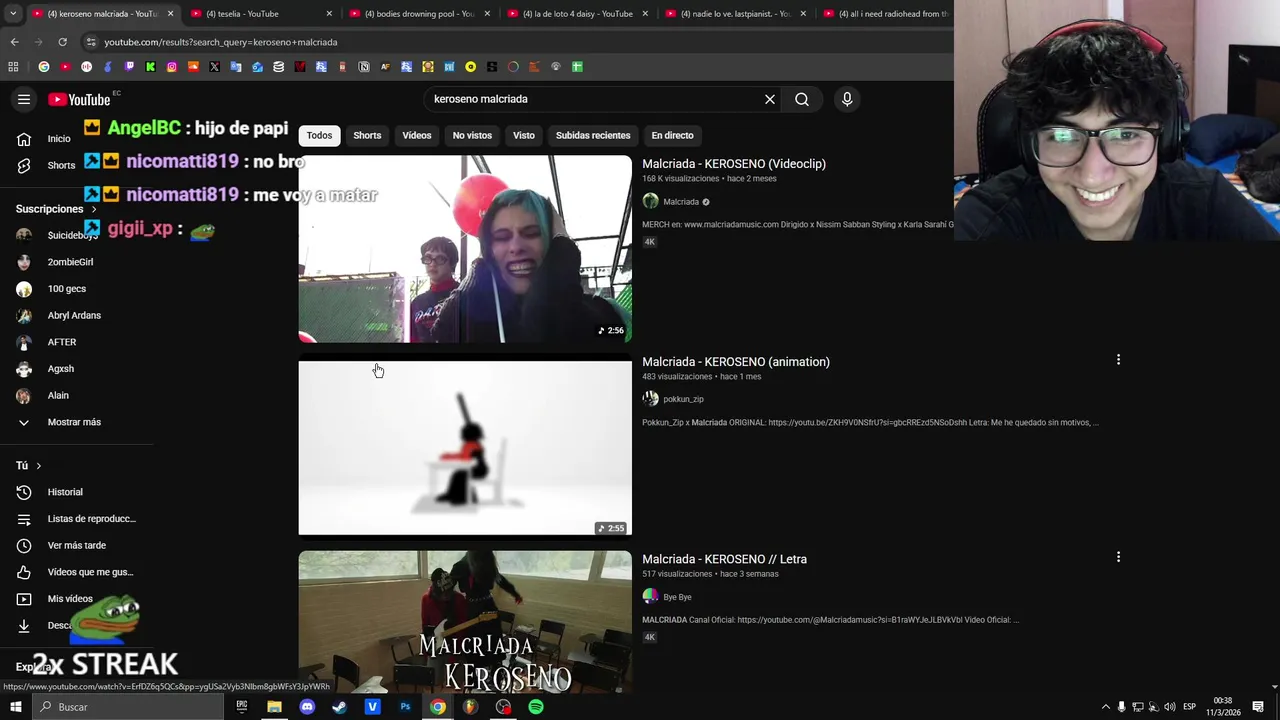Switch to nadie lo ve lastpianist tab
Viewport: 1280px width, 720px height.
coord(733,14)
